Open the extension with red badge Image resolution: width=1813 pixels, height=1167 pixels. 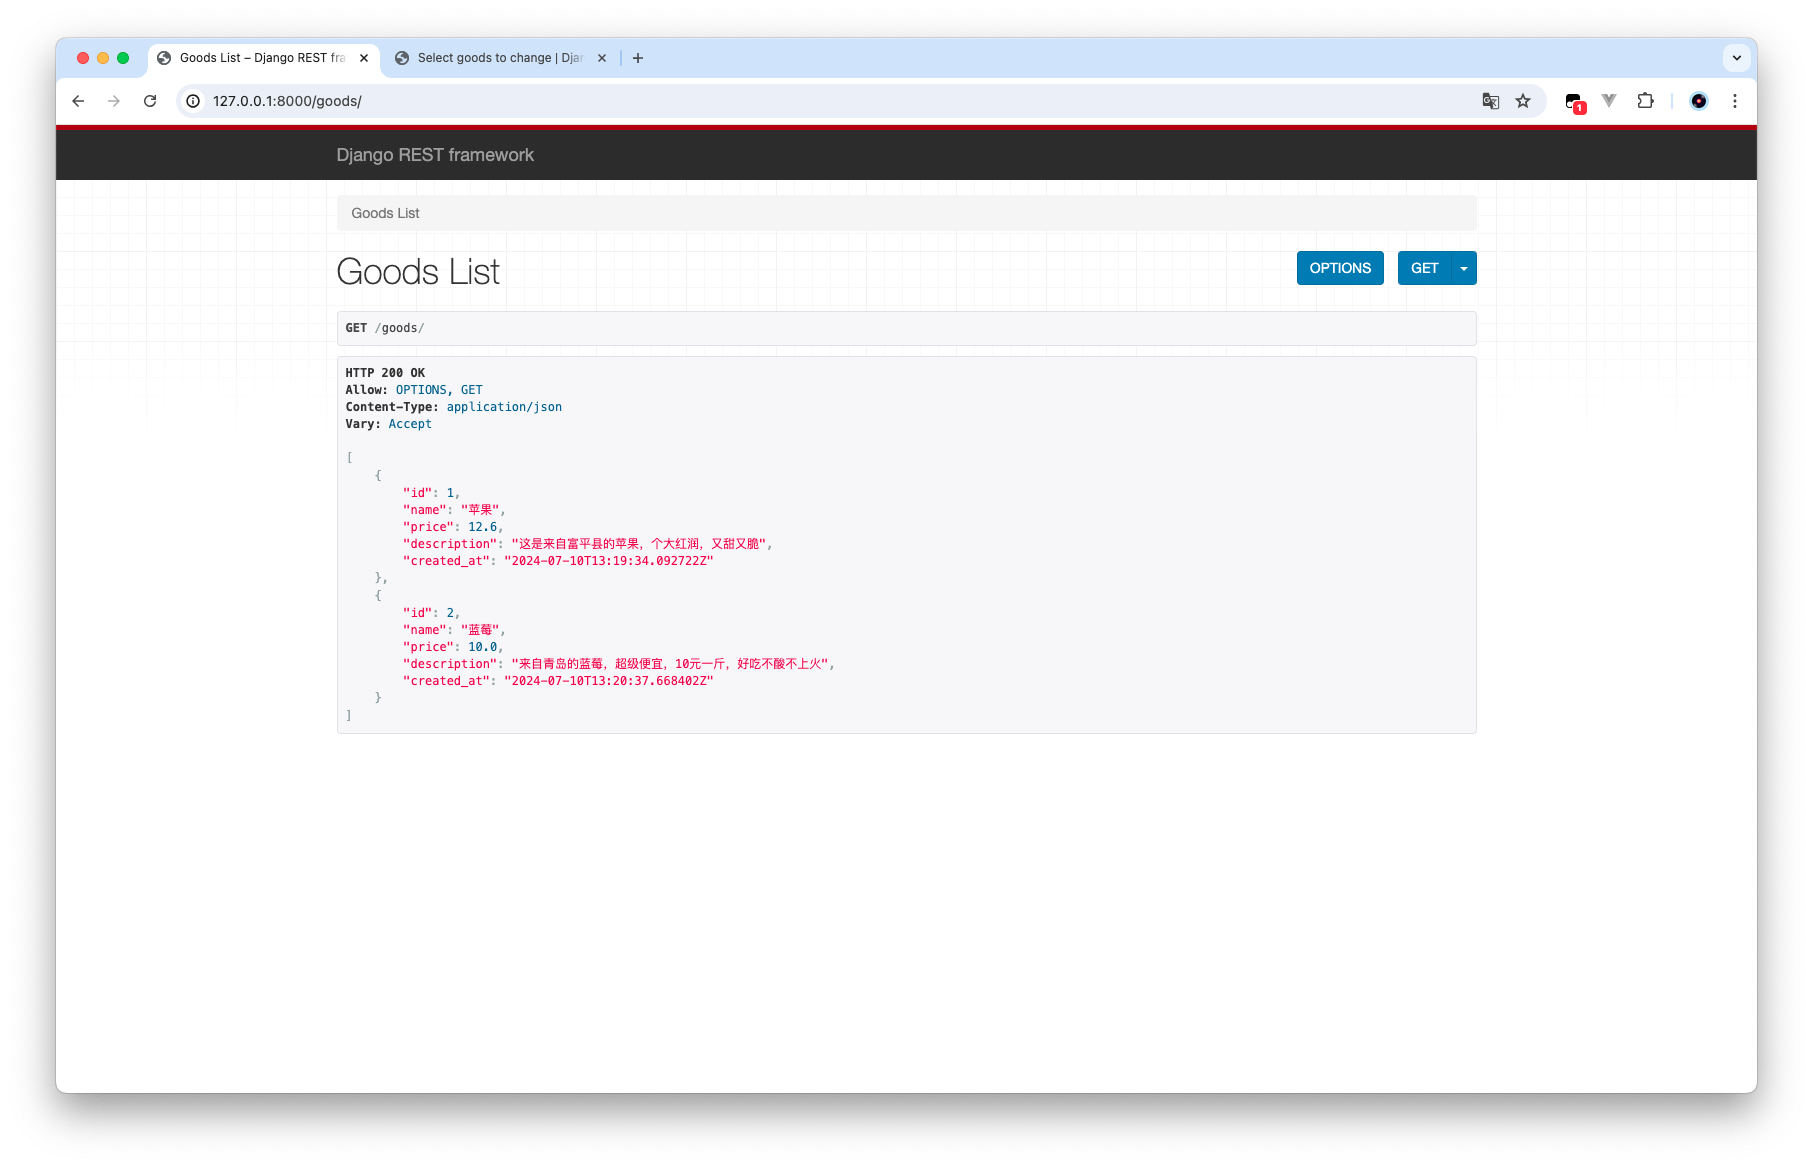[x=1575, y=102]
